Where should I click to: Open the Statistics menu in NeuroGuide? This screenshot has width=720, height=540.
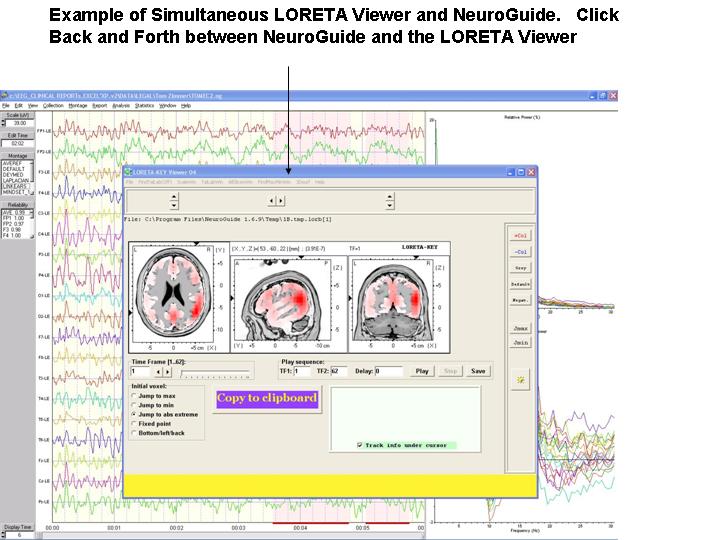(145, 106)
